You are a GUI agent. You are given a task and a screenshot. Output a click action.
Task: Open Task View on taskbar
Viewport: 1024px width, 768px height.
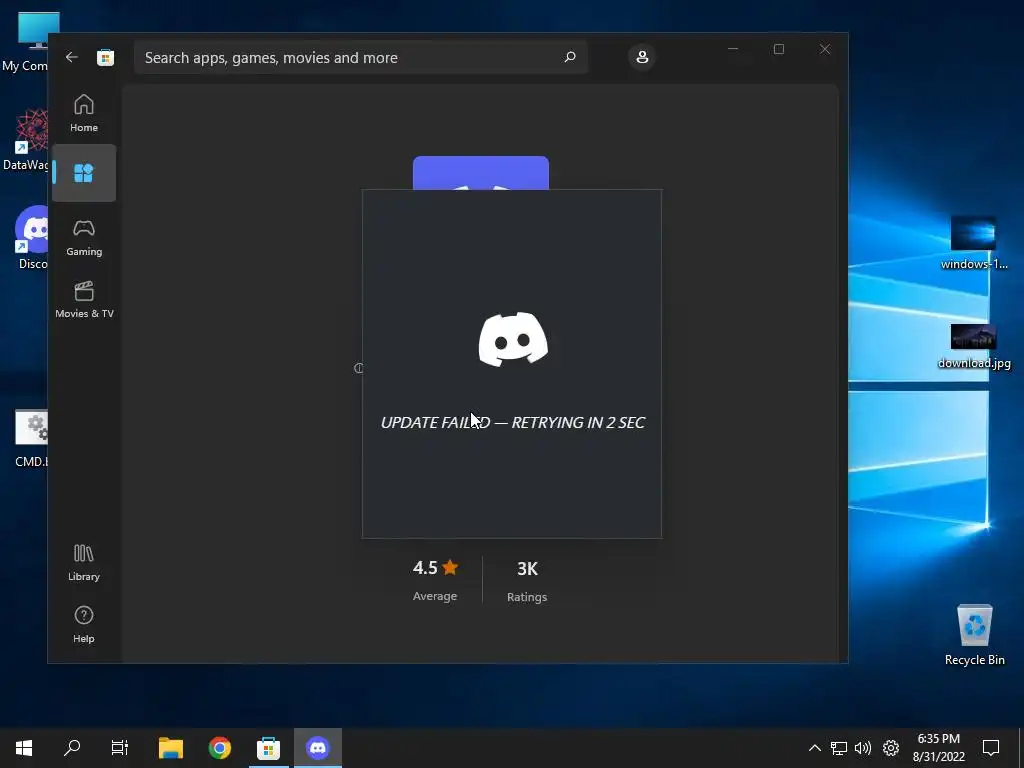point(120,748)
